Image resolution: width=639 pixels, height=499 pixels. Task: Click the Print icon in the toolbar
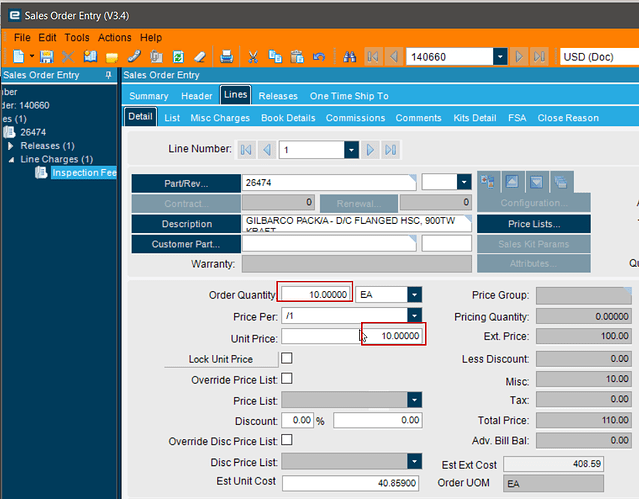click(227, 57)
